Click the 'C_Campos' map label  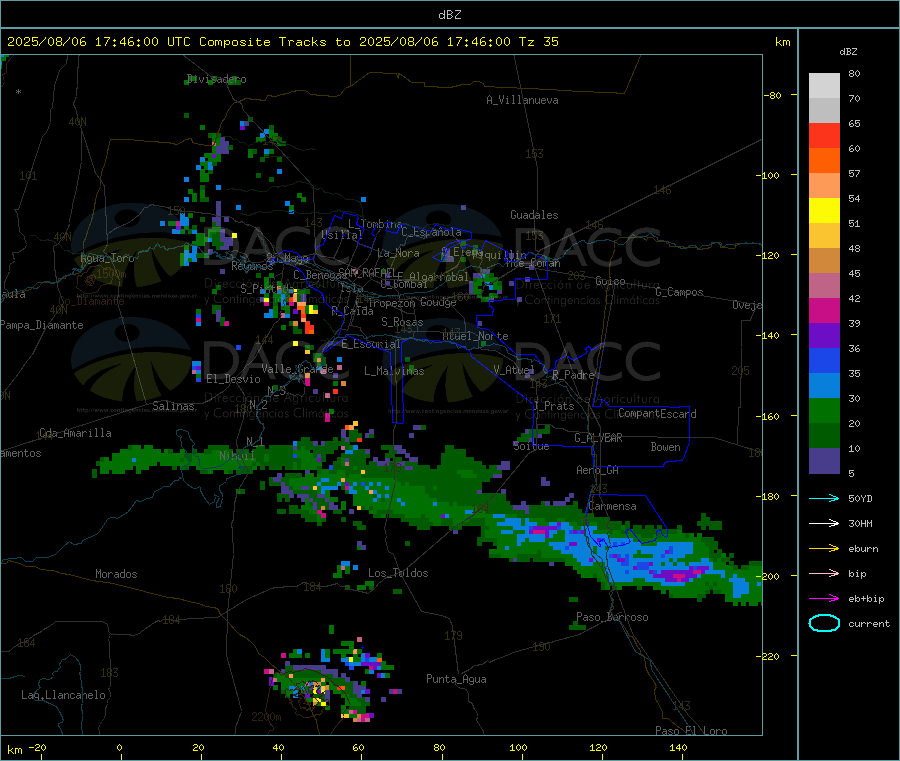pos(679,292)
